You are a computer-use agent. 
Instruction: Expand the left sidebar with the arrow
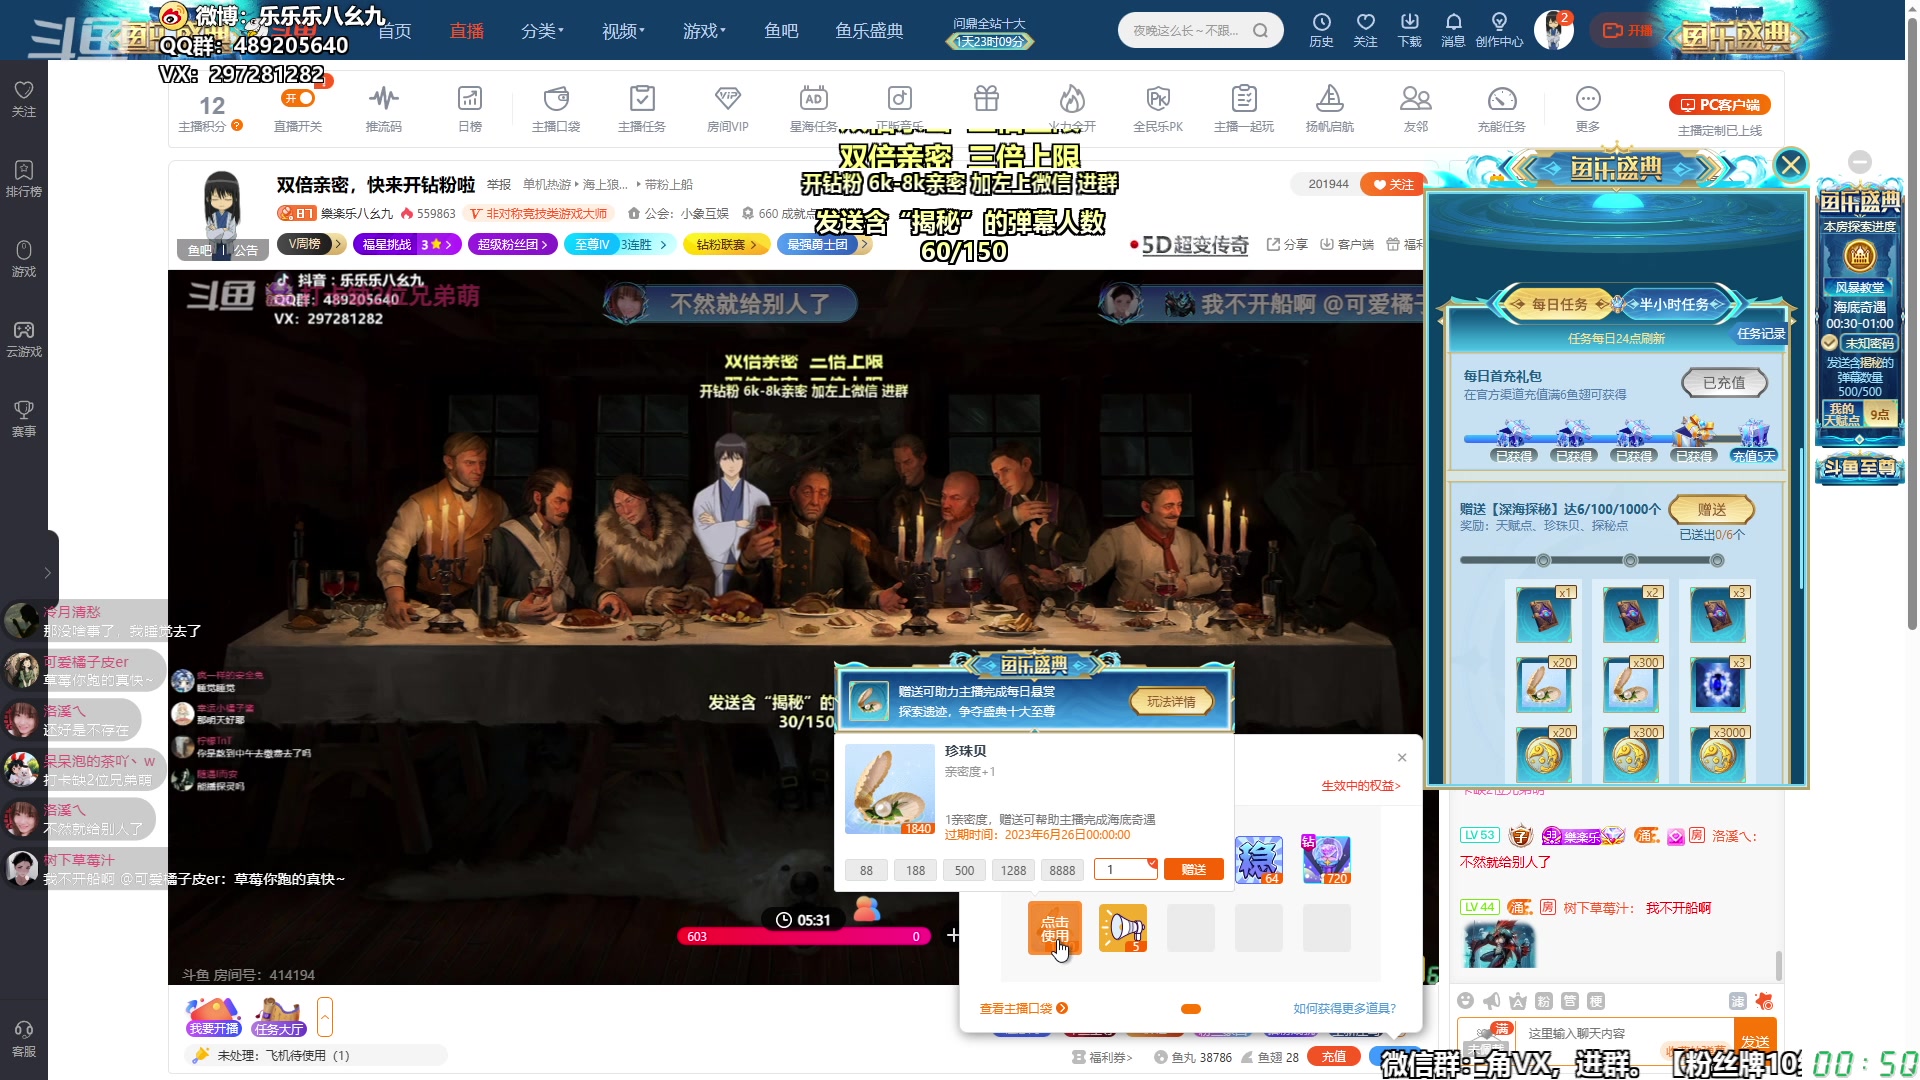click(x=47, y=573)
